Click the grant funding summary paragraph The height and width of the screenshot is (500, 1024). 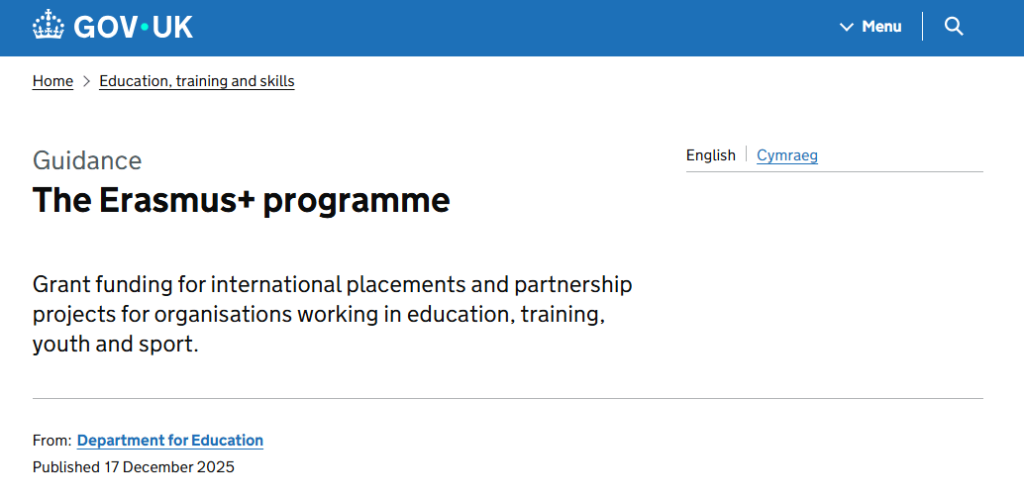tap(332, 314)
